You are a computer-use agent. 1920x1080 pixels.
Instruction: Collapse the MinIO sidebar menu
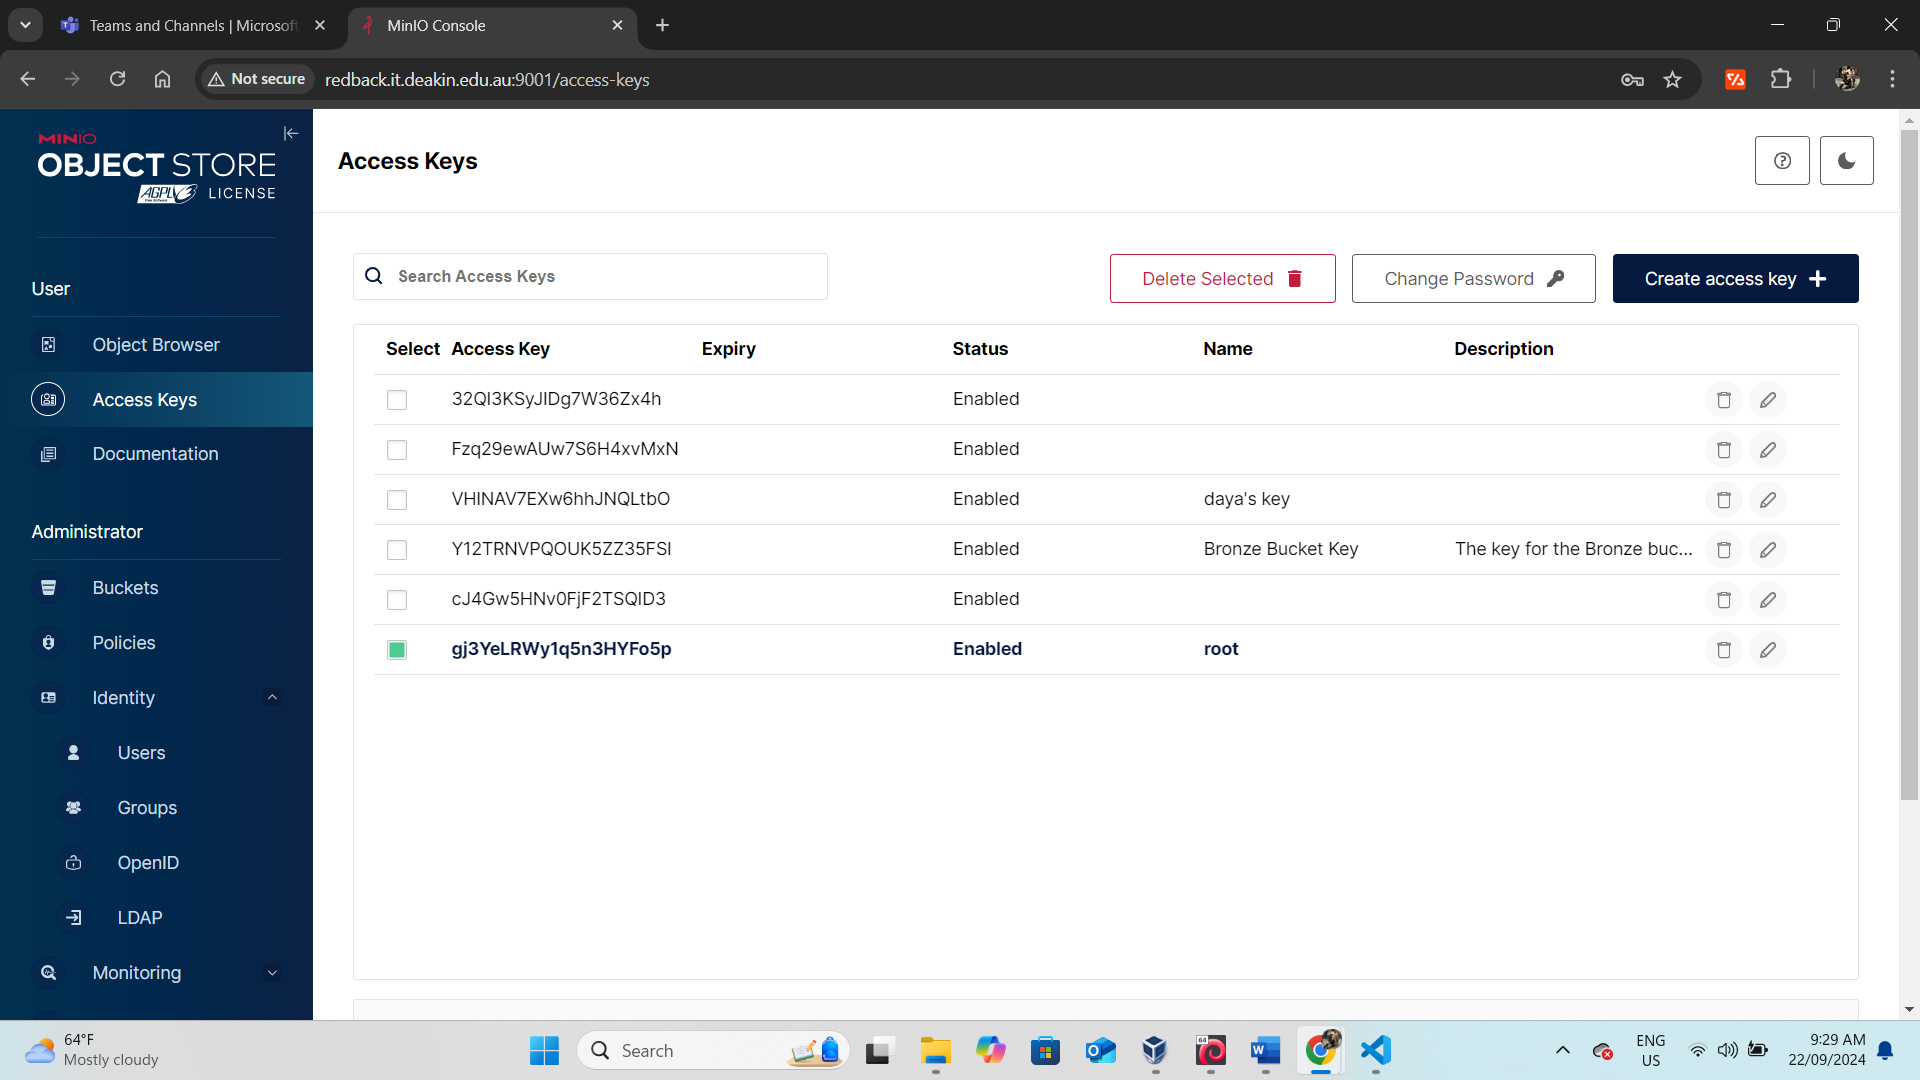tap(291, 133)
